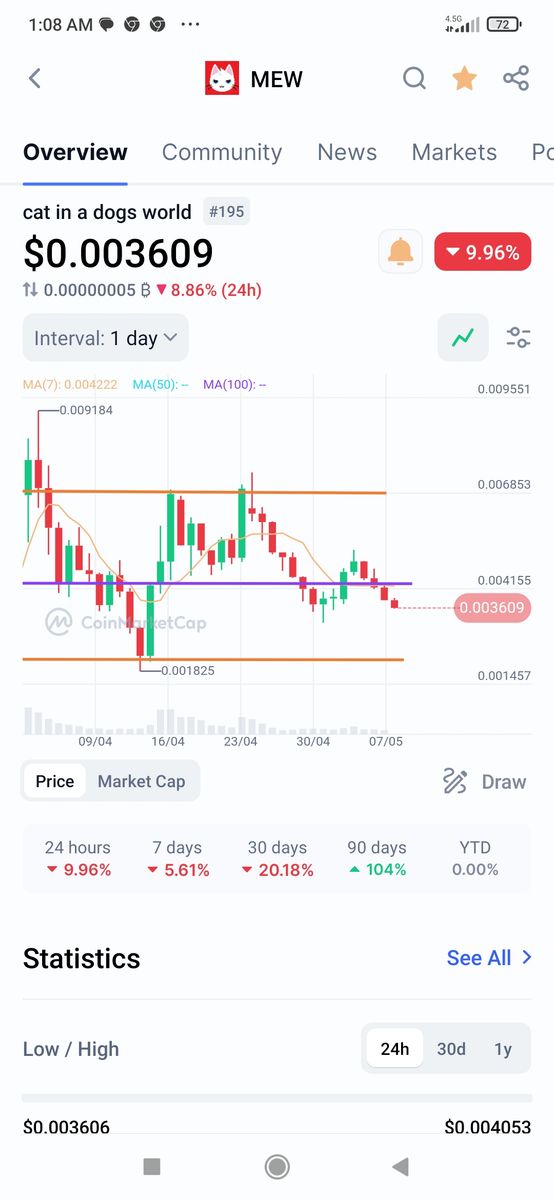This screenshot has height=1200, width=554.
Task: Tap the MEW coin logo
Action: [222, 78]
